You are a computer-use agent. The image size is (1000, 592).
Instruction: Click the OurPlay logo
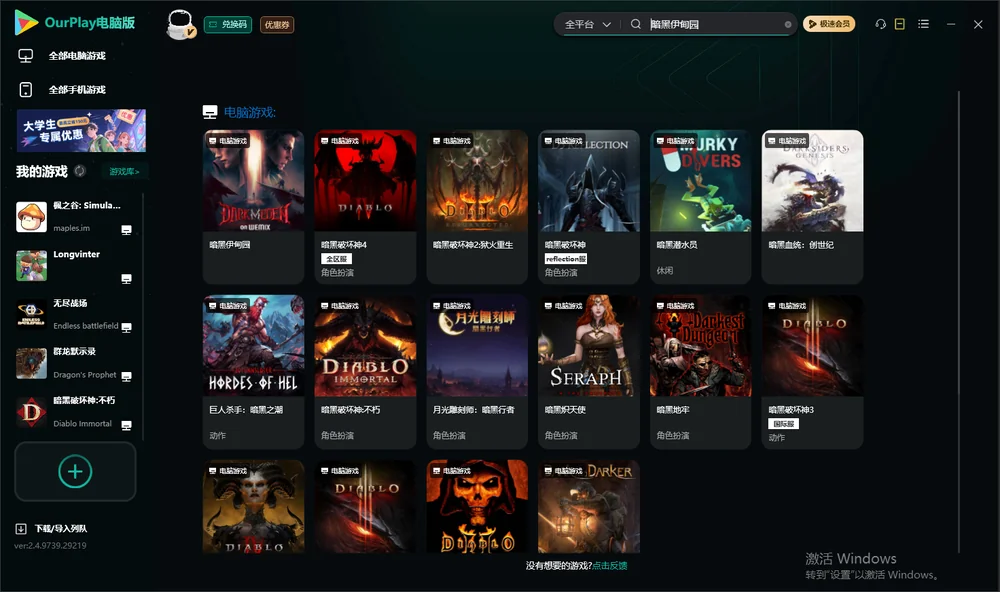[x=75, y=23]
